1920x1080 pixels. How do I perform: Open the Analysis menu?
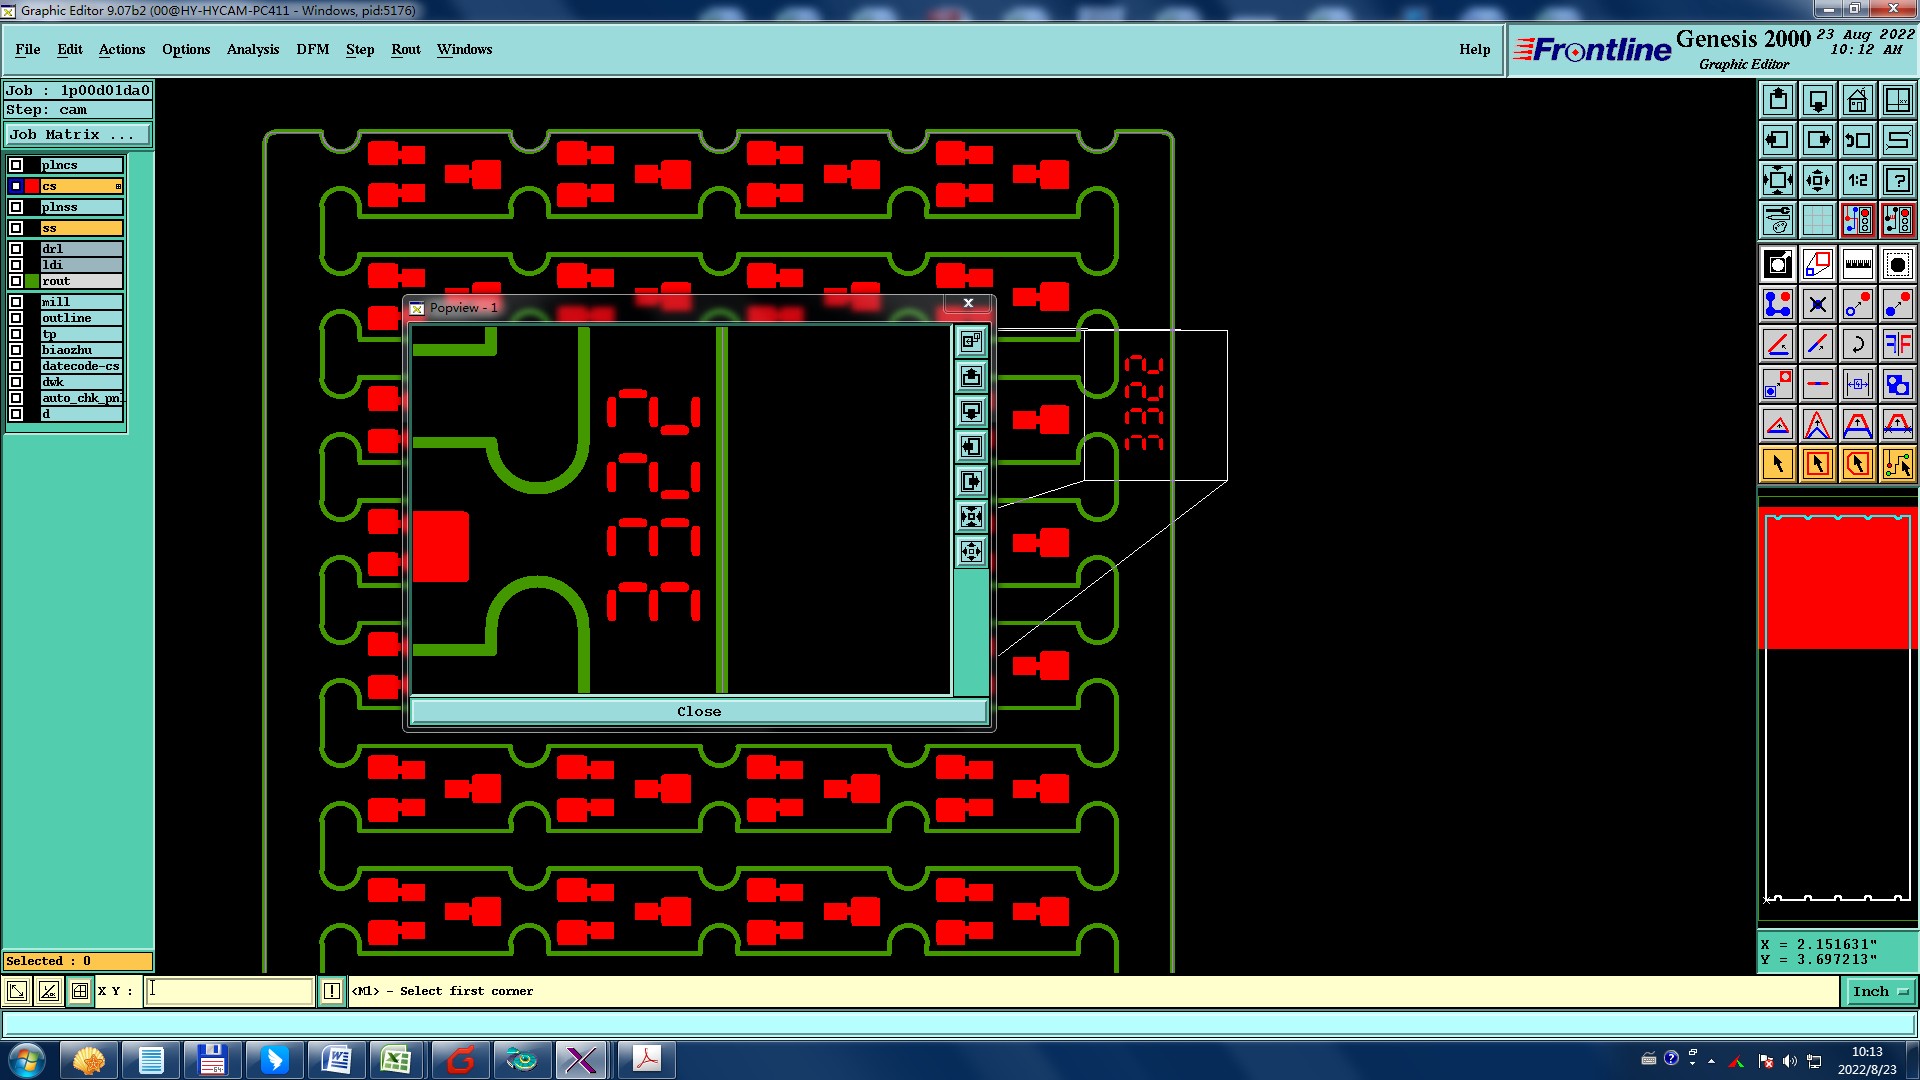[x=253, y=49]
